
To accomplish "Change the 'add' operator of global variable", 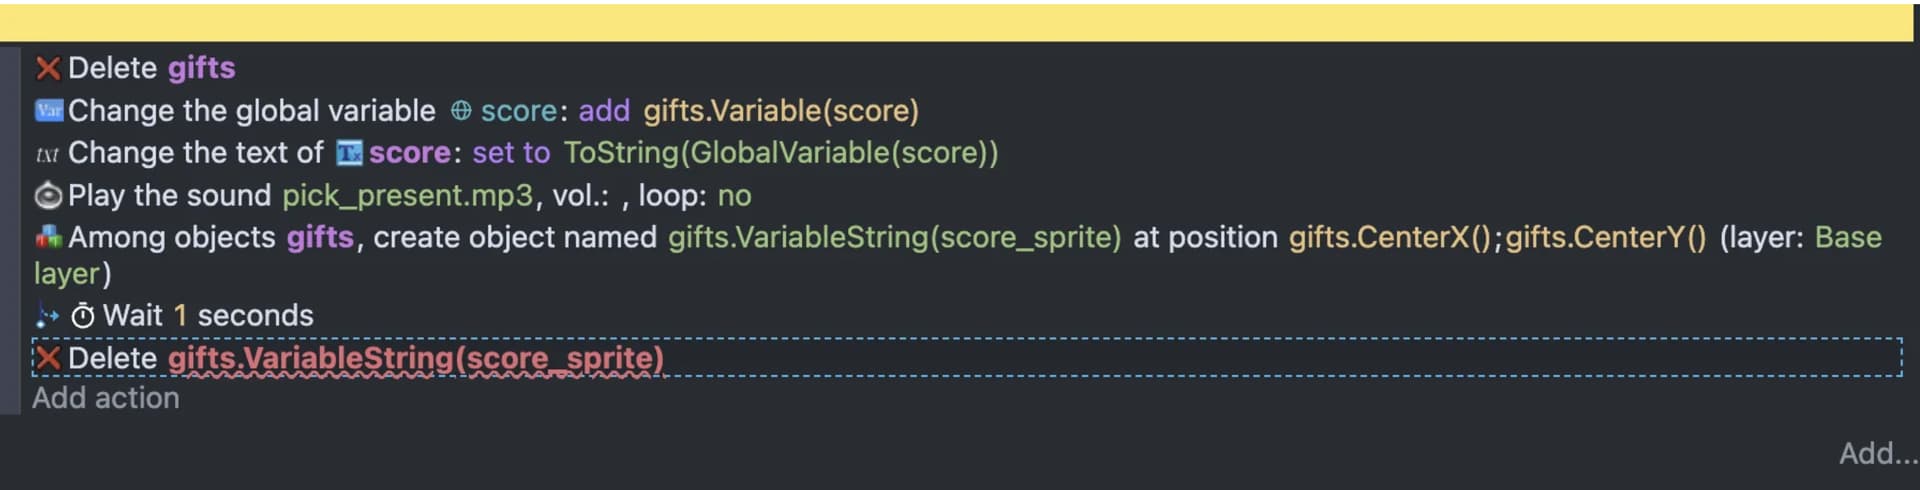I will pyautogui.click(x=604, y=111).
